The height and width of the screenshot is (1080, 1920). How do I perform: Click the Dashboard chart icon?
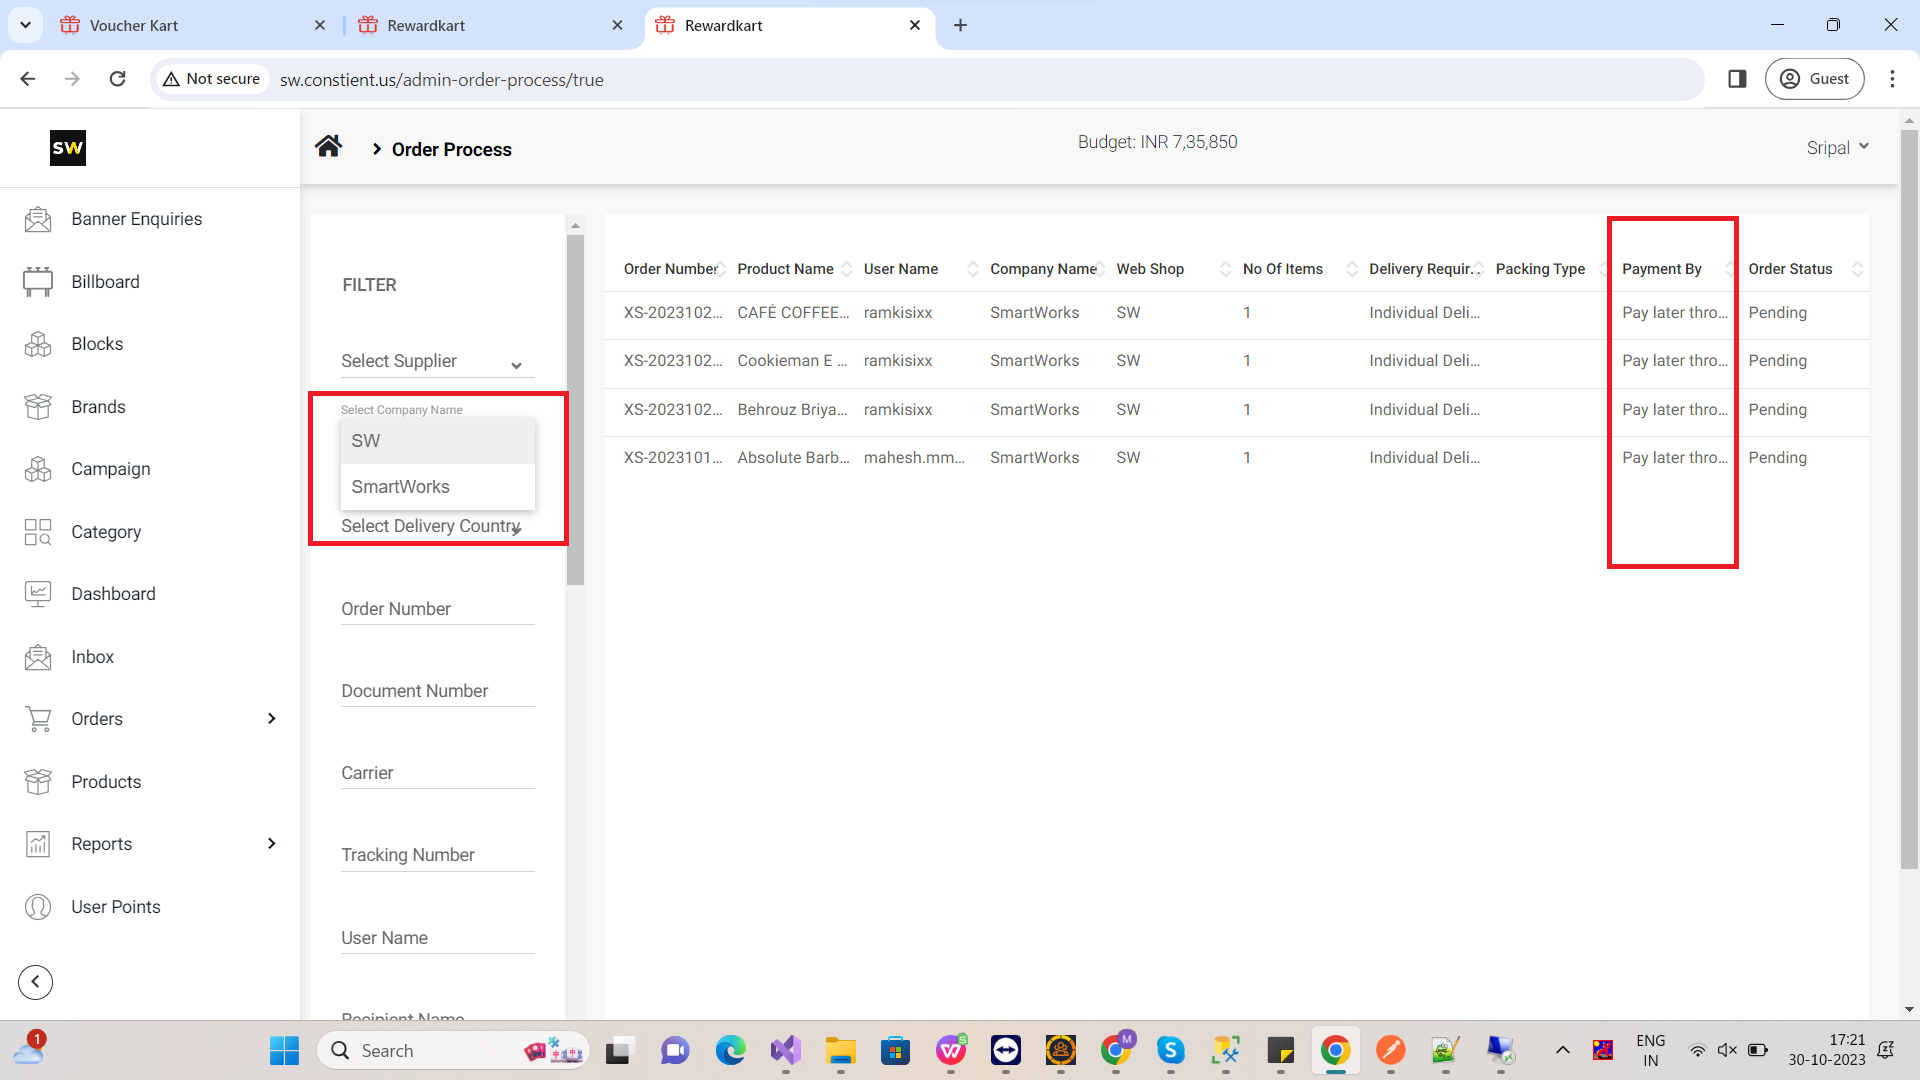click(x=38, y=594)
